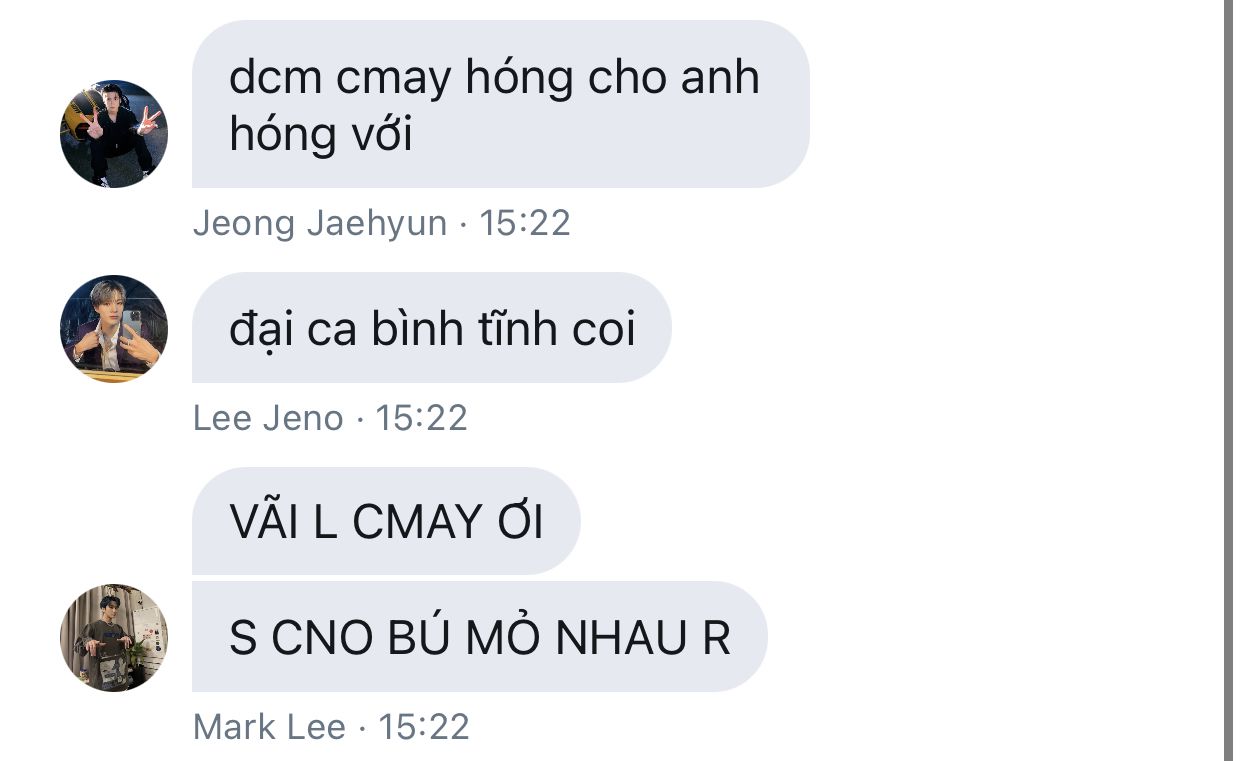Click the 15:22 timestamp beside Mark Lee

click(424, 727)
